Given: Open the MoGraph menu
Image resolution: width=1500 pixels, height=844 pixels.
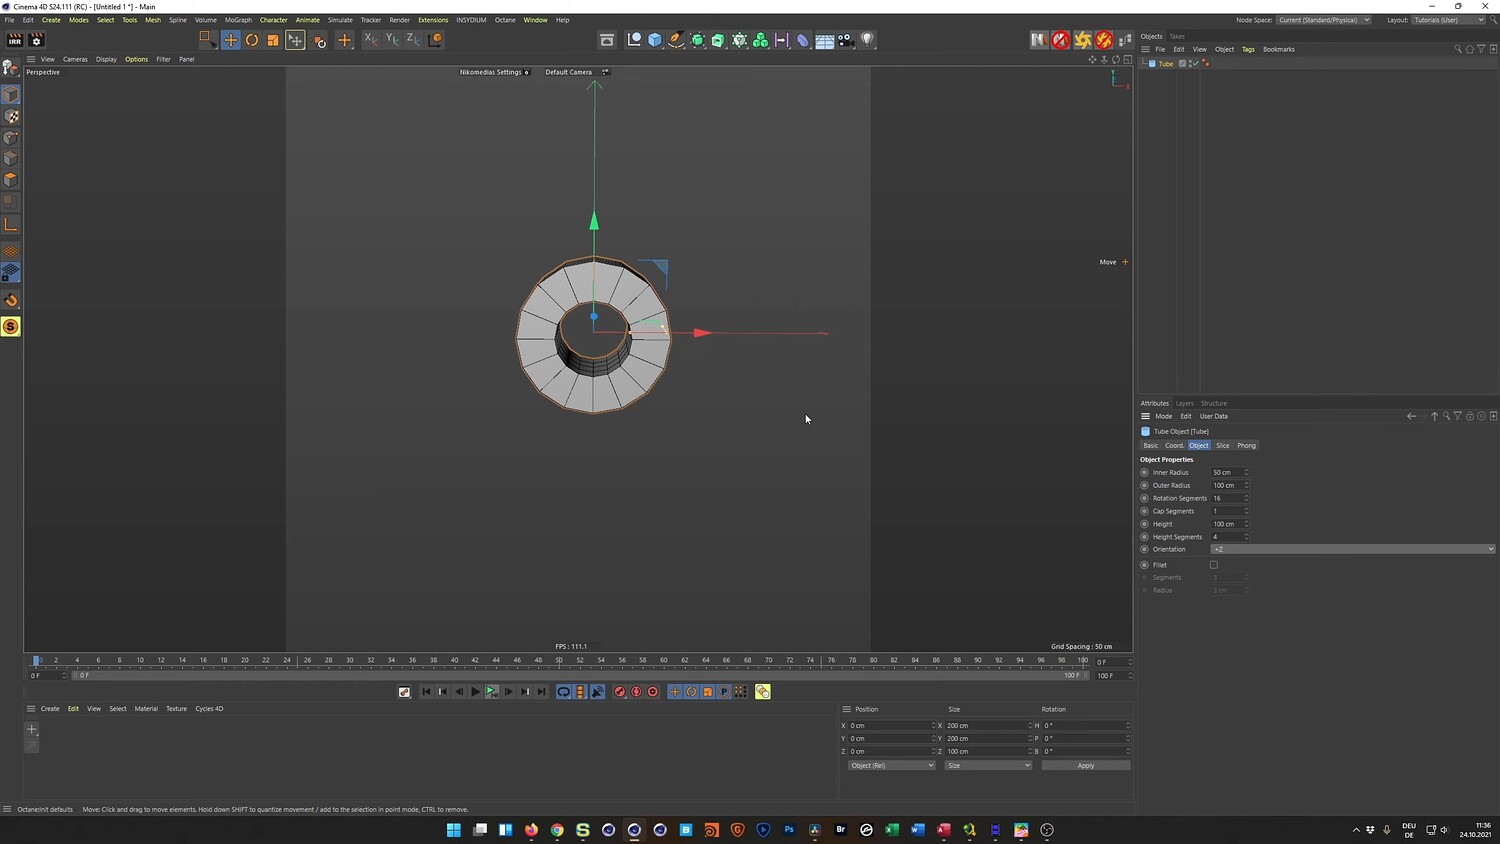Looking at the screenshot, I should pyautogui.click(x=238, y=20).
